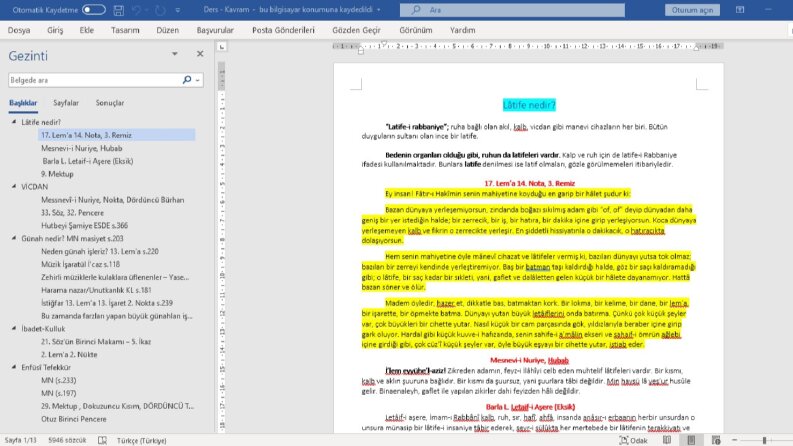Open the Yardım ribbon tab
Viewport: 793px width, 446px height.
(x=462, y=30)
